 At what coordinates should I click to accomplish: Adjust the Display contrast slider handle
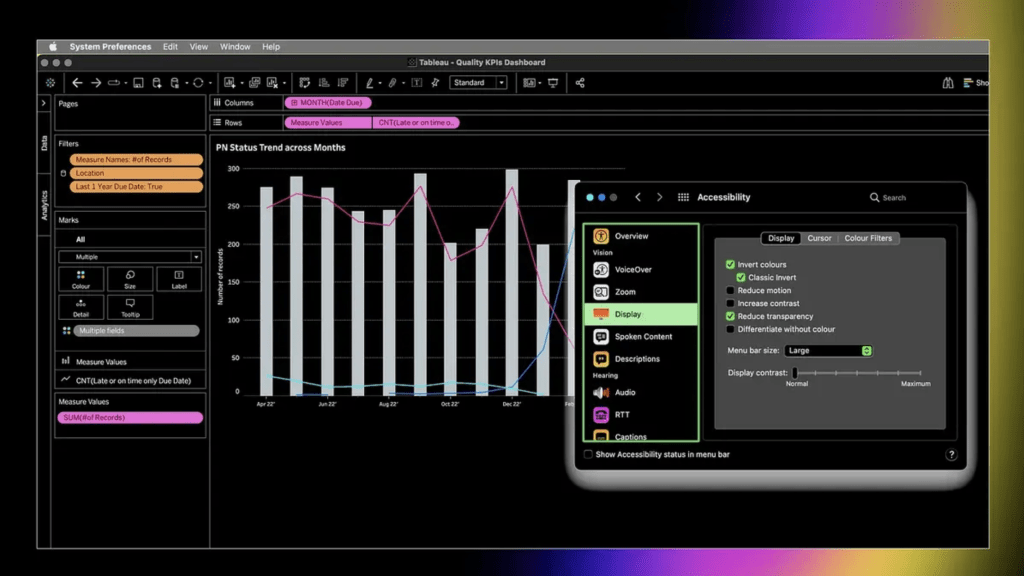click(x=795, y=373)
